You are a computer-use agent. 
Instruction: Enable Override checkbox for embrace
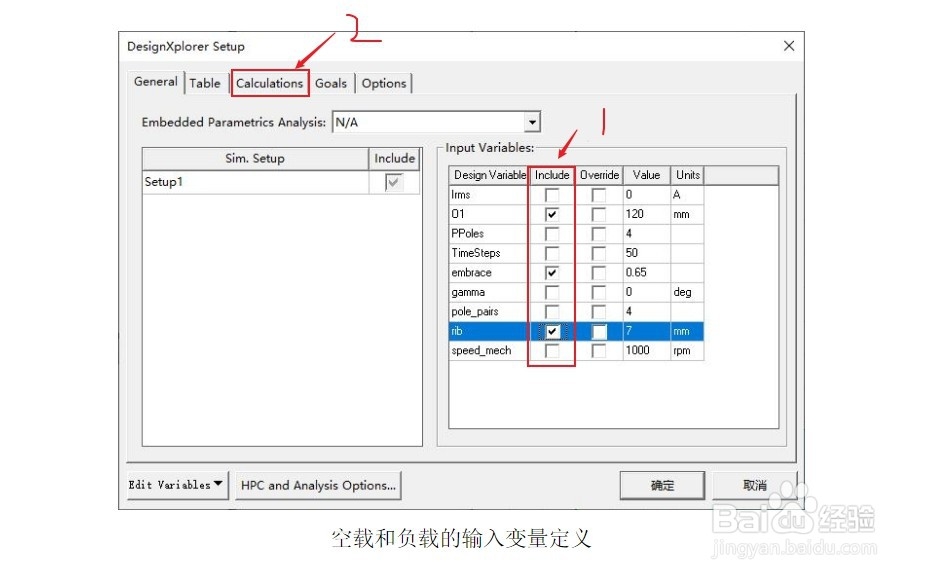pyautogui.click(x=599, y=273)
